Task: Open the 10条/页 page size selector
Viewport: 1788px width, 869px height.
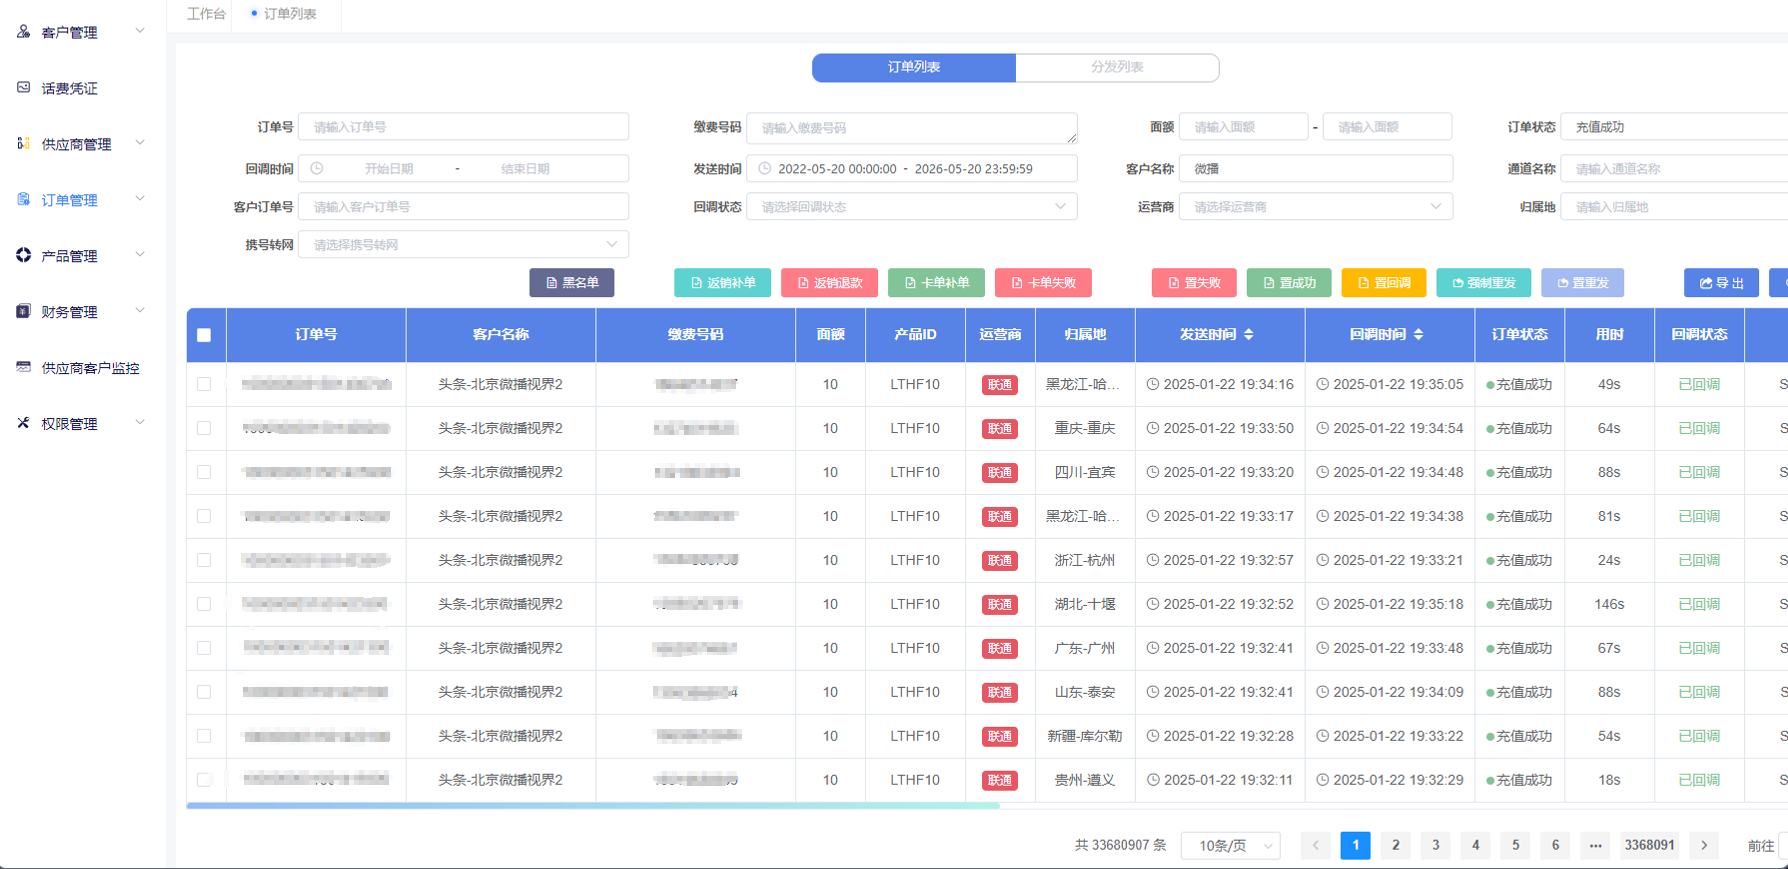Action: (1231, 845)
